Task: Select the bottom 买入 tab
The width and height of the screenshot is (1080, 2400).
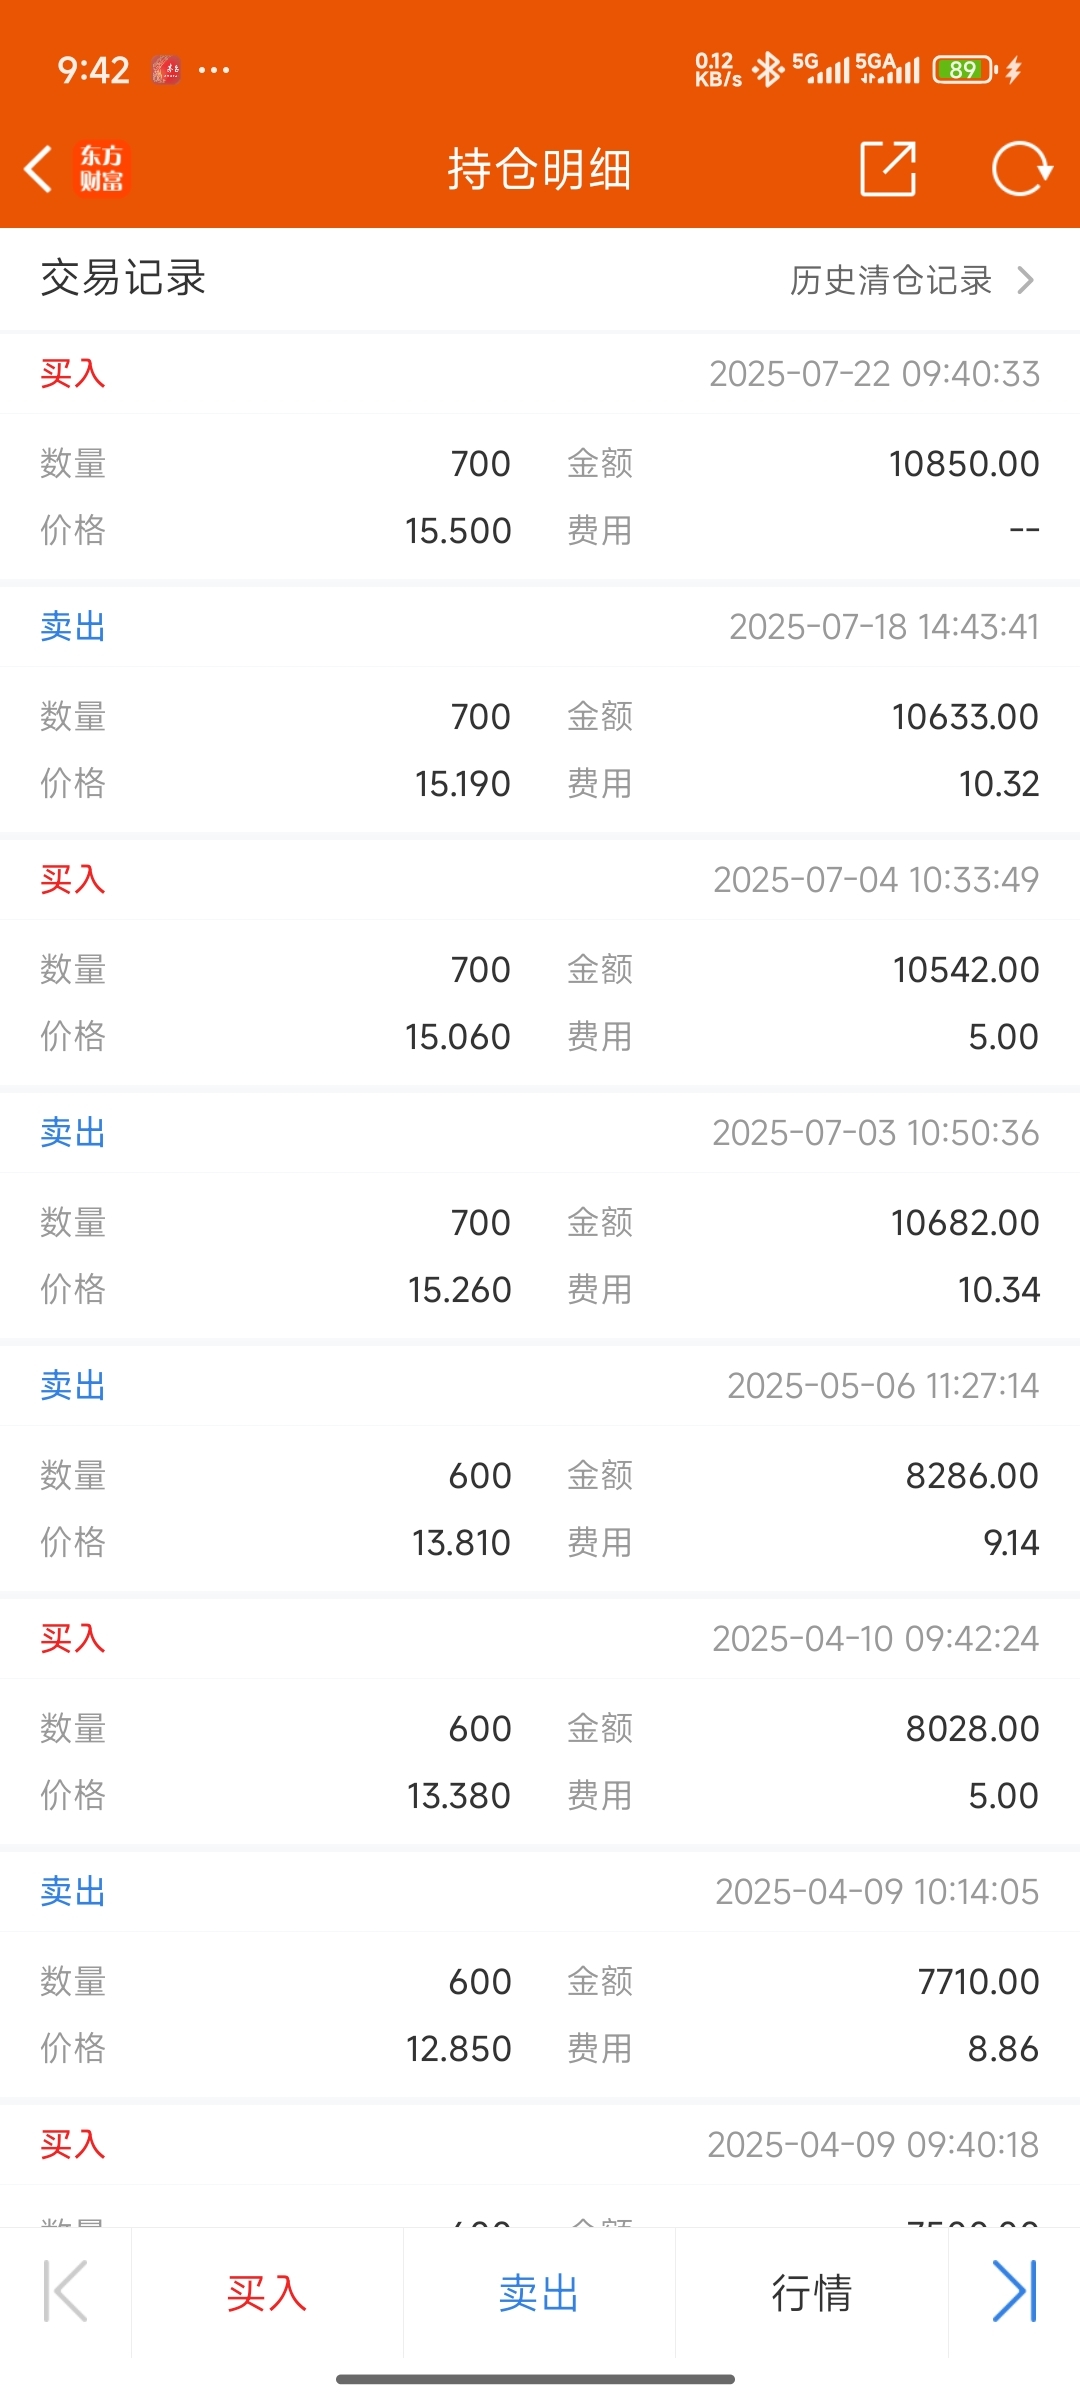Action: [267, 2293]
